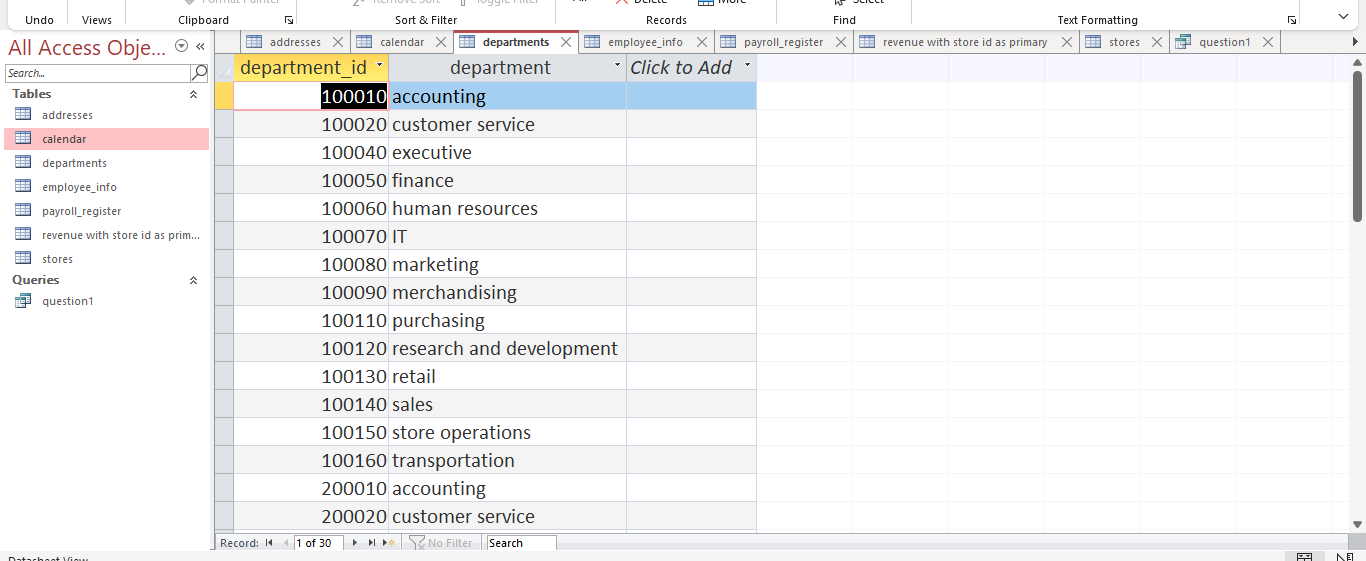The image size is (1366, 561).
Task: Switch to the calendar tab
Action: [402, 42]
